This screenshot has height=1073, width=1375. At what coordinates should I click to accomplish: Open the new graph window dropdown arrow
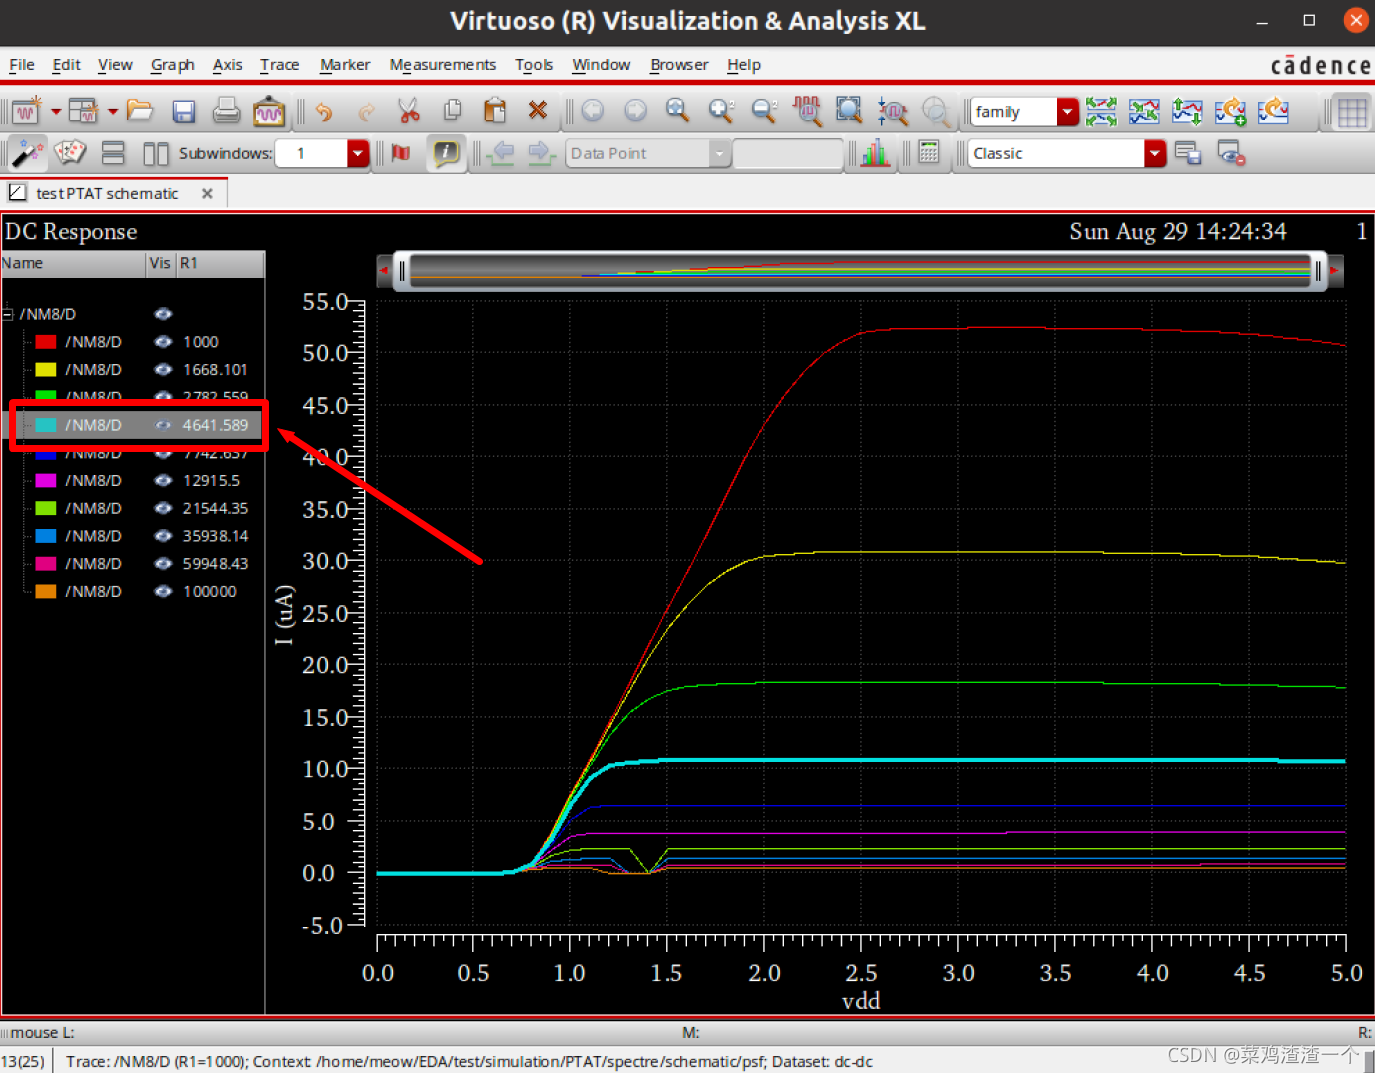56,111
